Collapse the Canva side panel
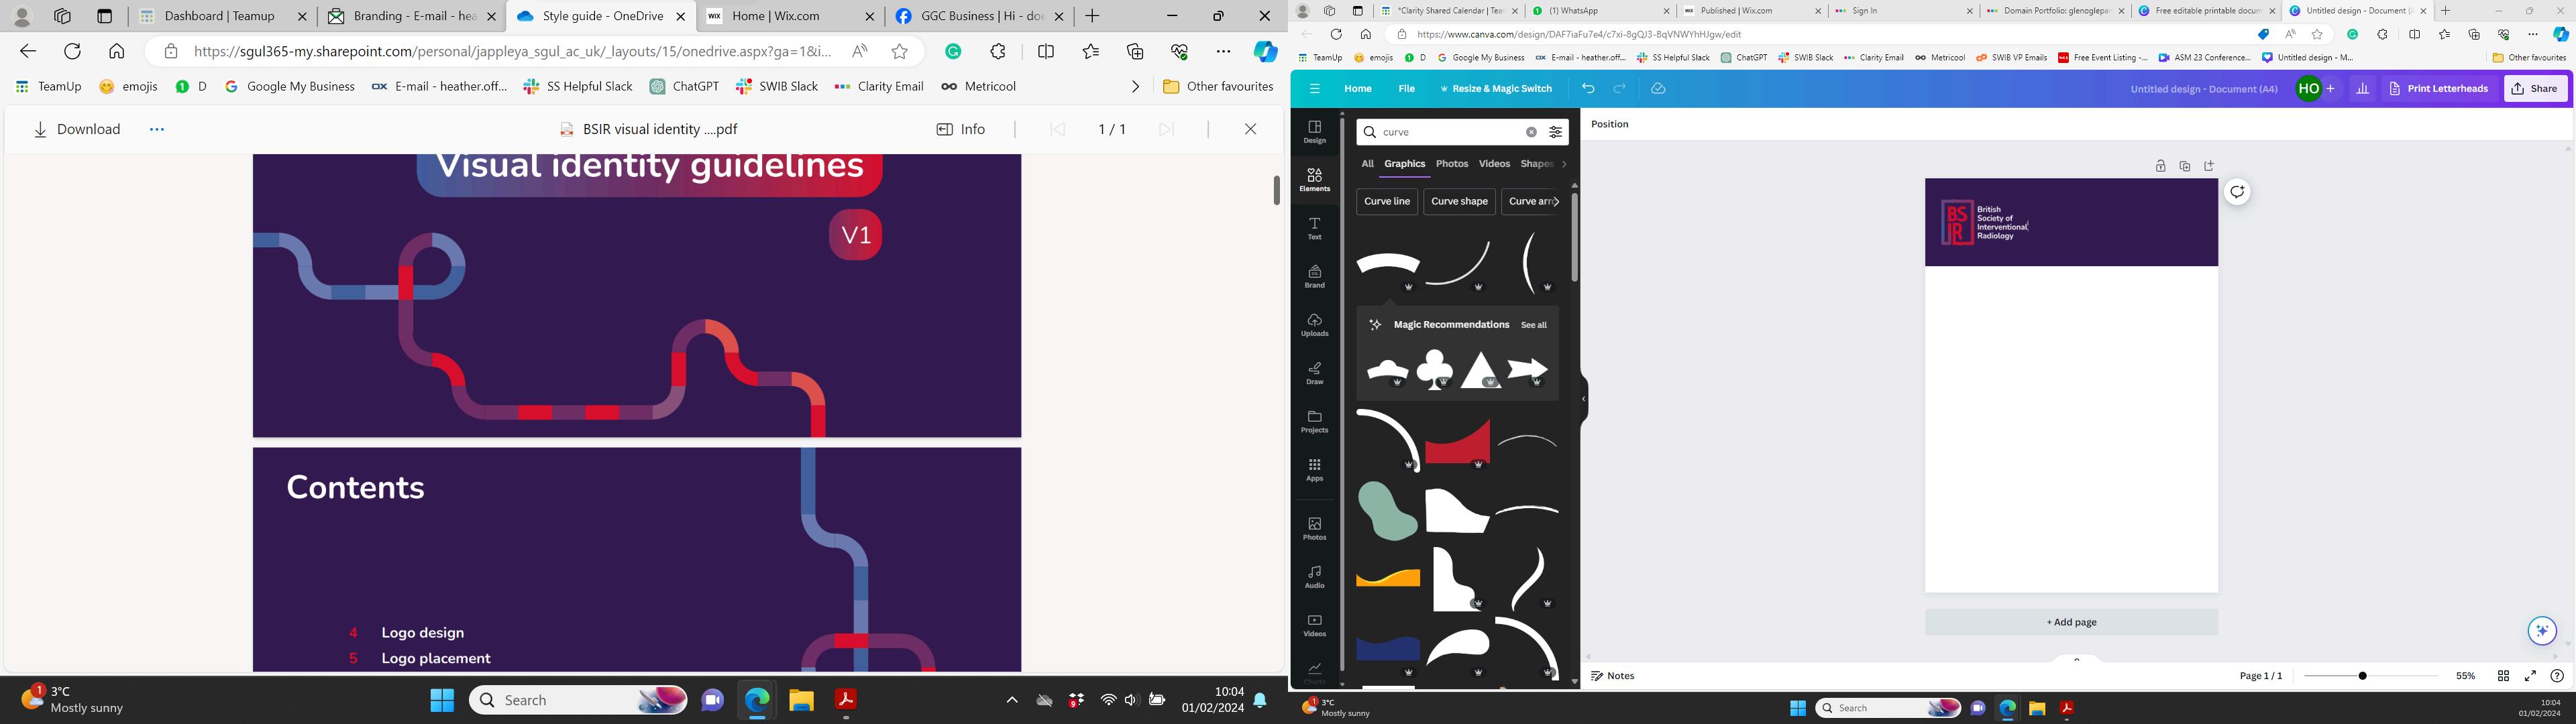The height and width of the screenshot is (724, 2576). 1583,399
